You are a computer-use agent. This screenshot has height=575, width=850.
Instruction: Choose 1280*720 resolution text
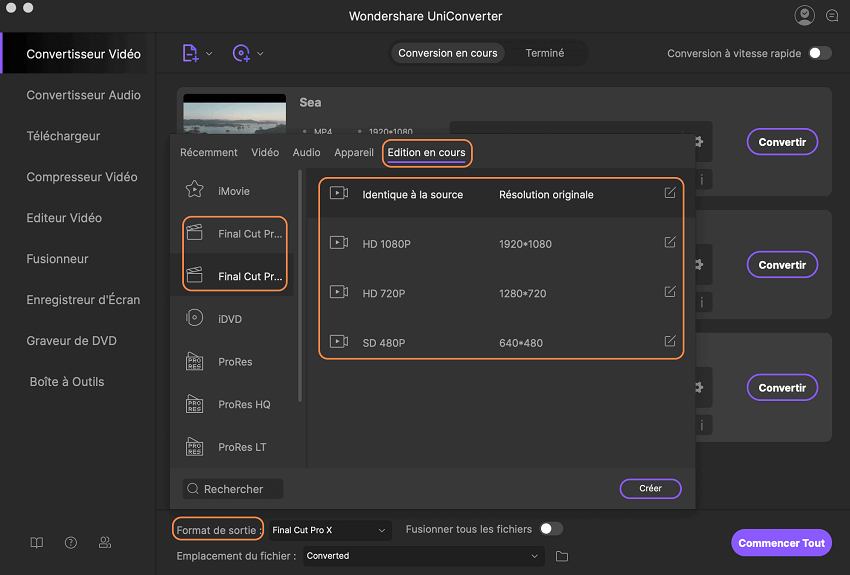point(523,294)
